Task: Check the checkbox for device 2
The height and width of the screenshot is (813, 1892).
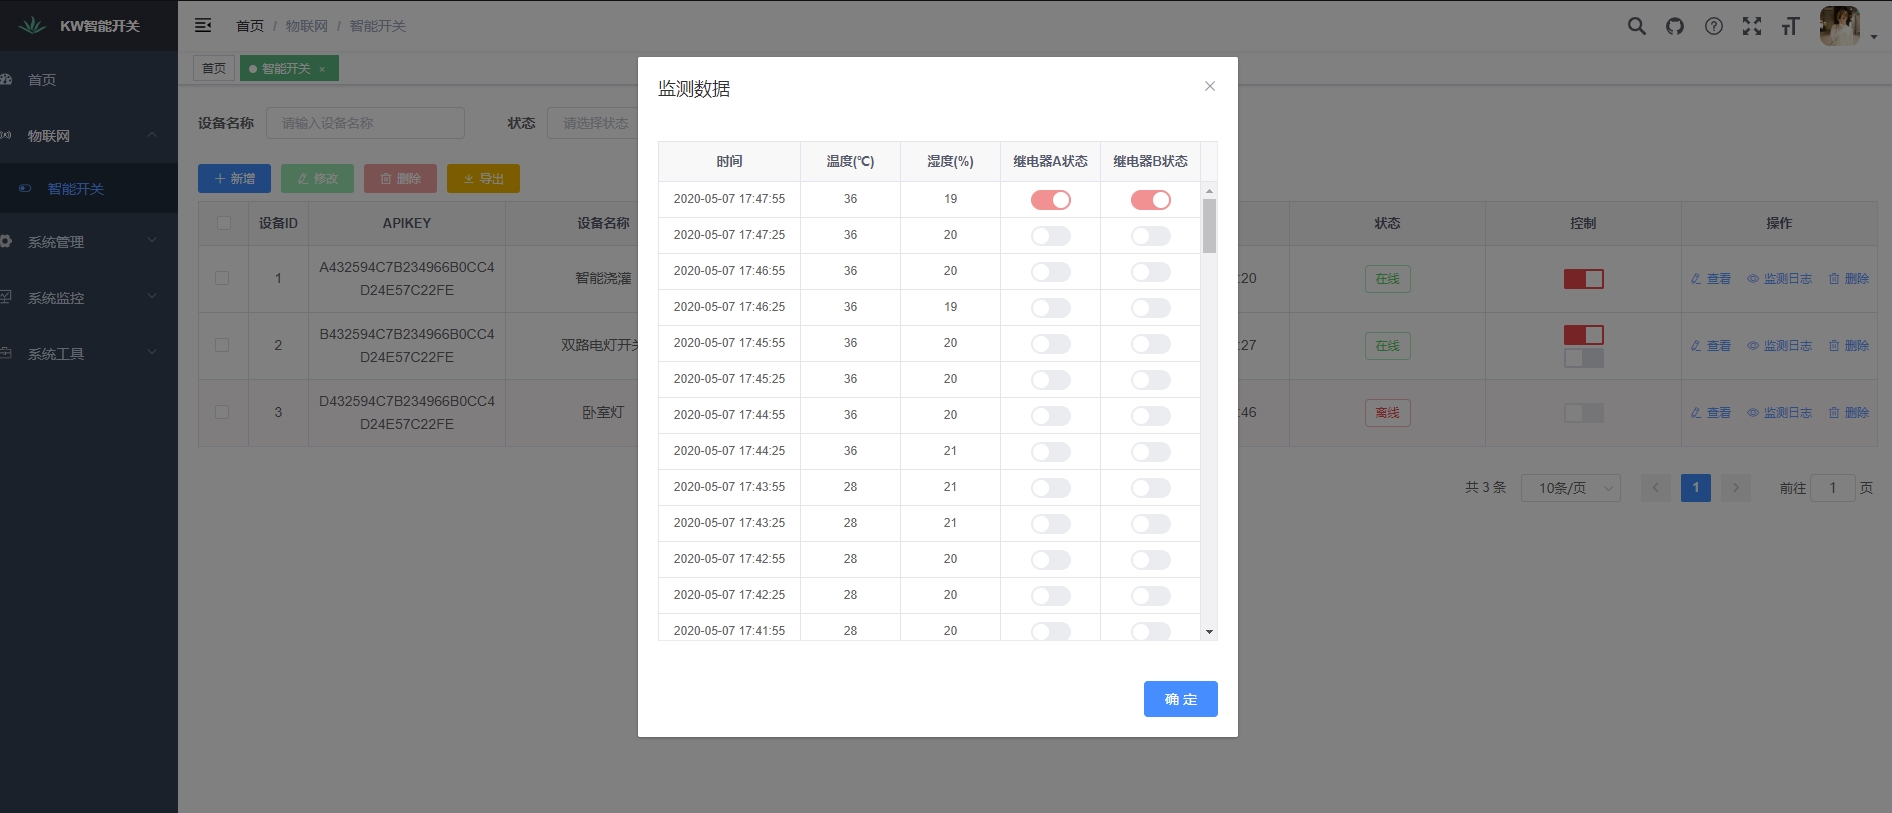Action: tap(222, 345)
